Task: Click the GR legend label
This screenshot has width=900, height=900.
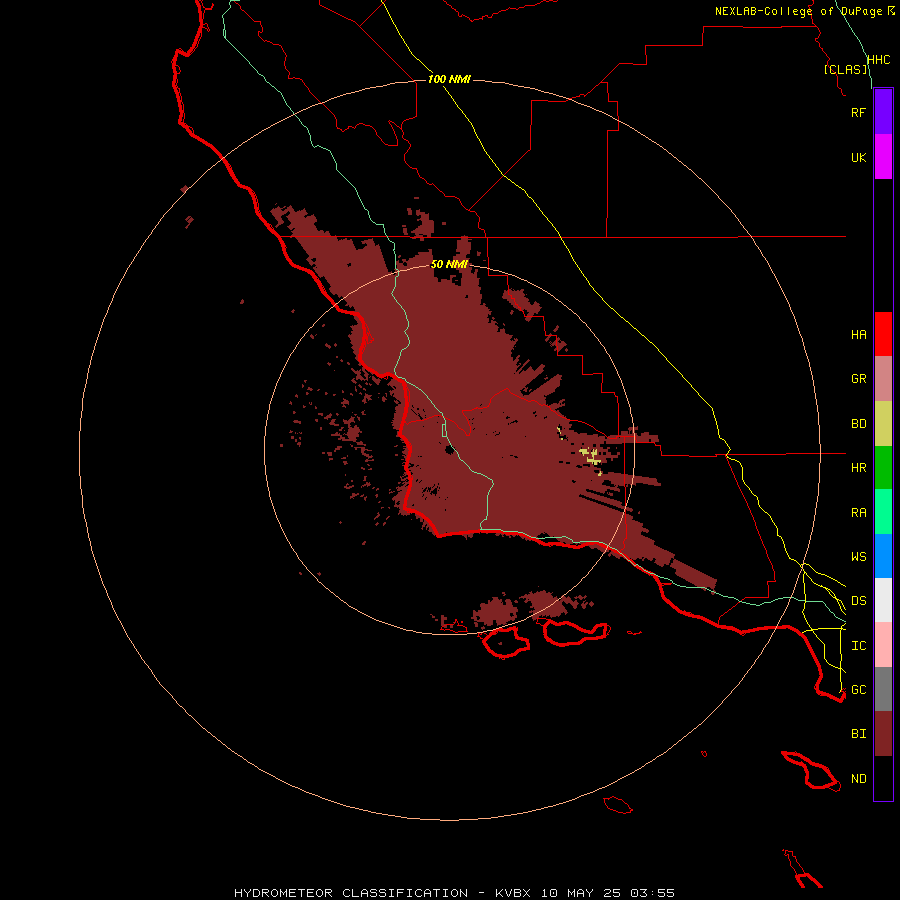Action: tap(858, 379)
